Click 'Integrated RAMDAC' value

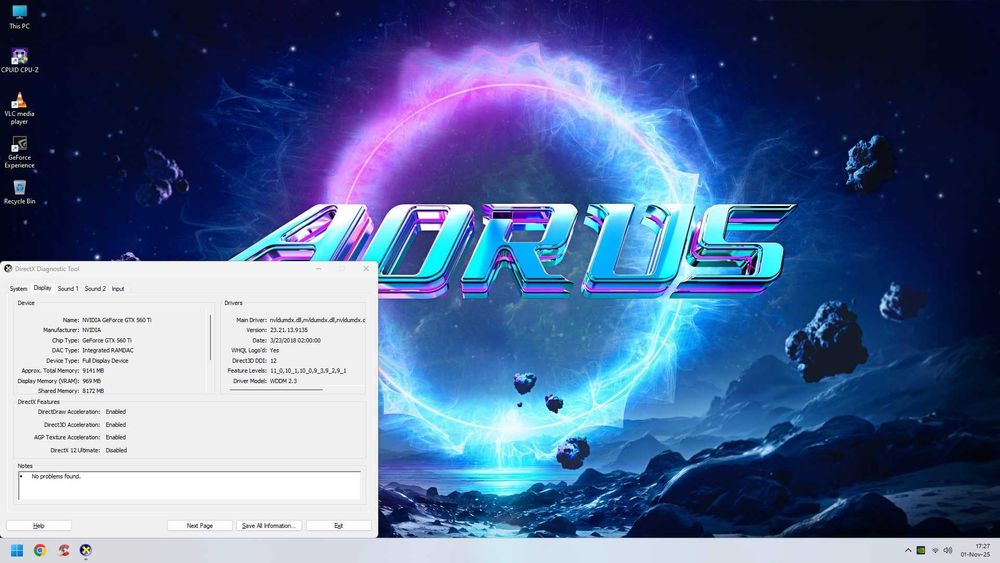pos(108,351)
